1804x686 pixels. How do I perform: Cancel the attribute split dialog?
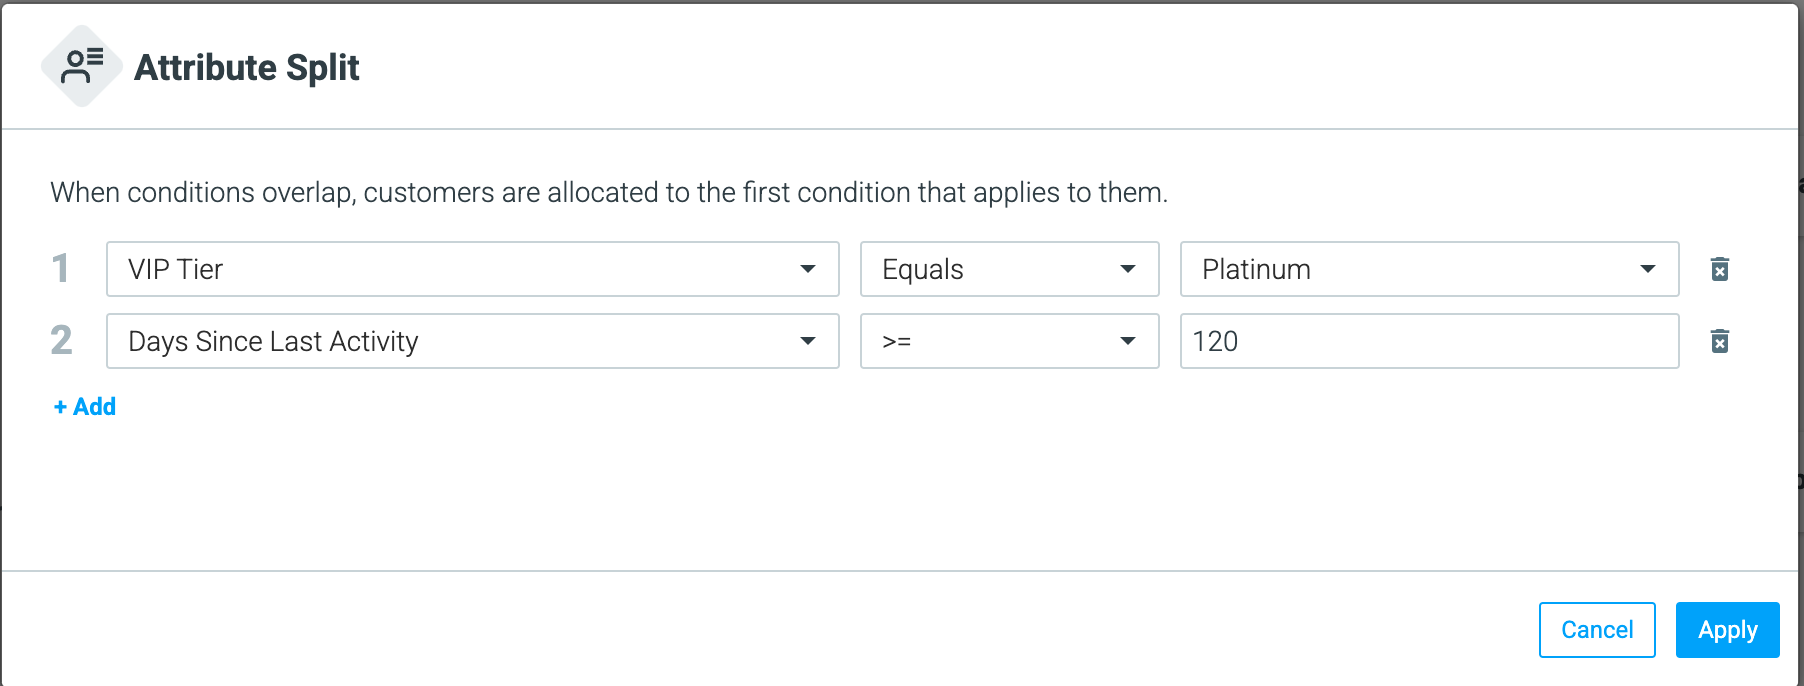(1597, 630)
